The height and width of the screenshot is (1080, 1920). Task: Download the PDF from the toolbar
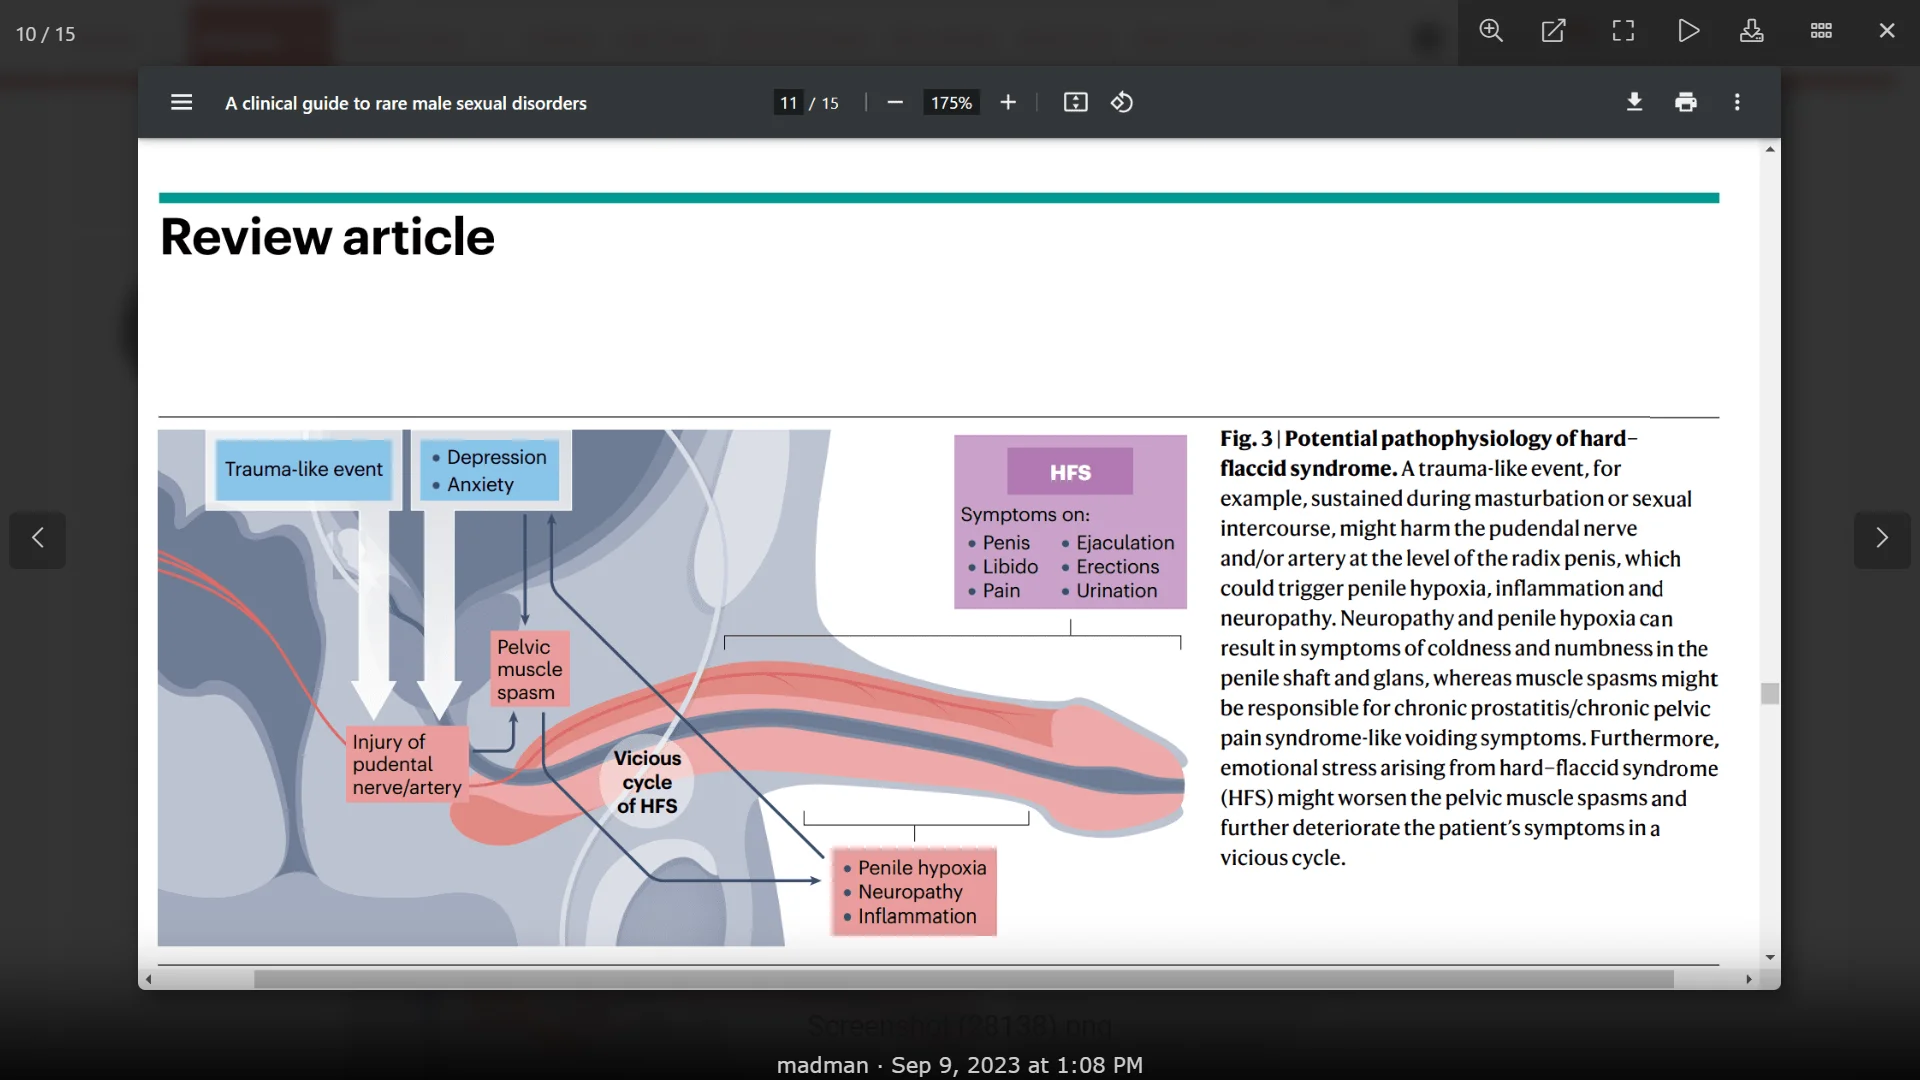coord(1634,102)
